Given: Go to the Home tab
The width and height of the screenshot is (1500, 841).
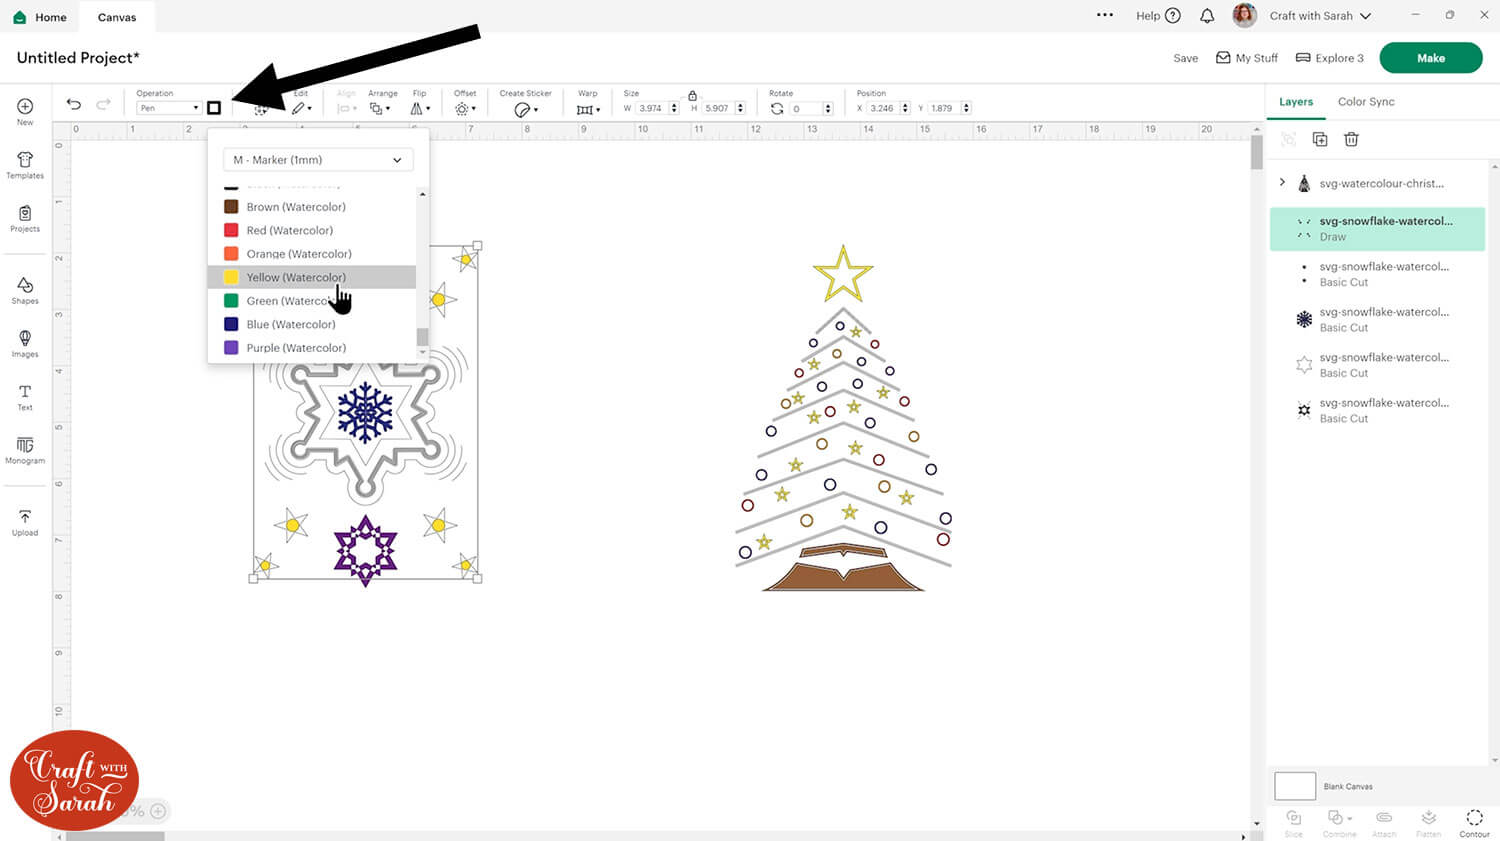Looking at the screenshot, I should tap(40, 17).
